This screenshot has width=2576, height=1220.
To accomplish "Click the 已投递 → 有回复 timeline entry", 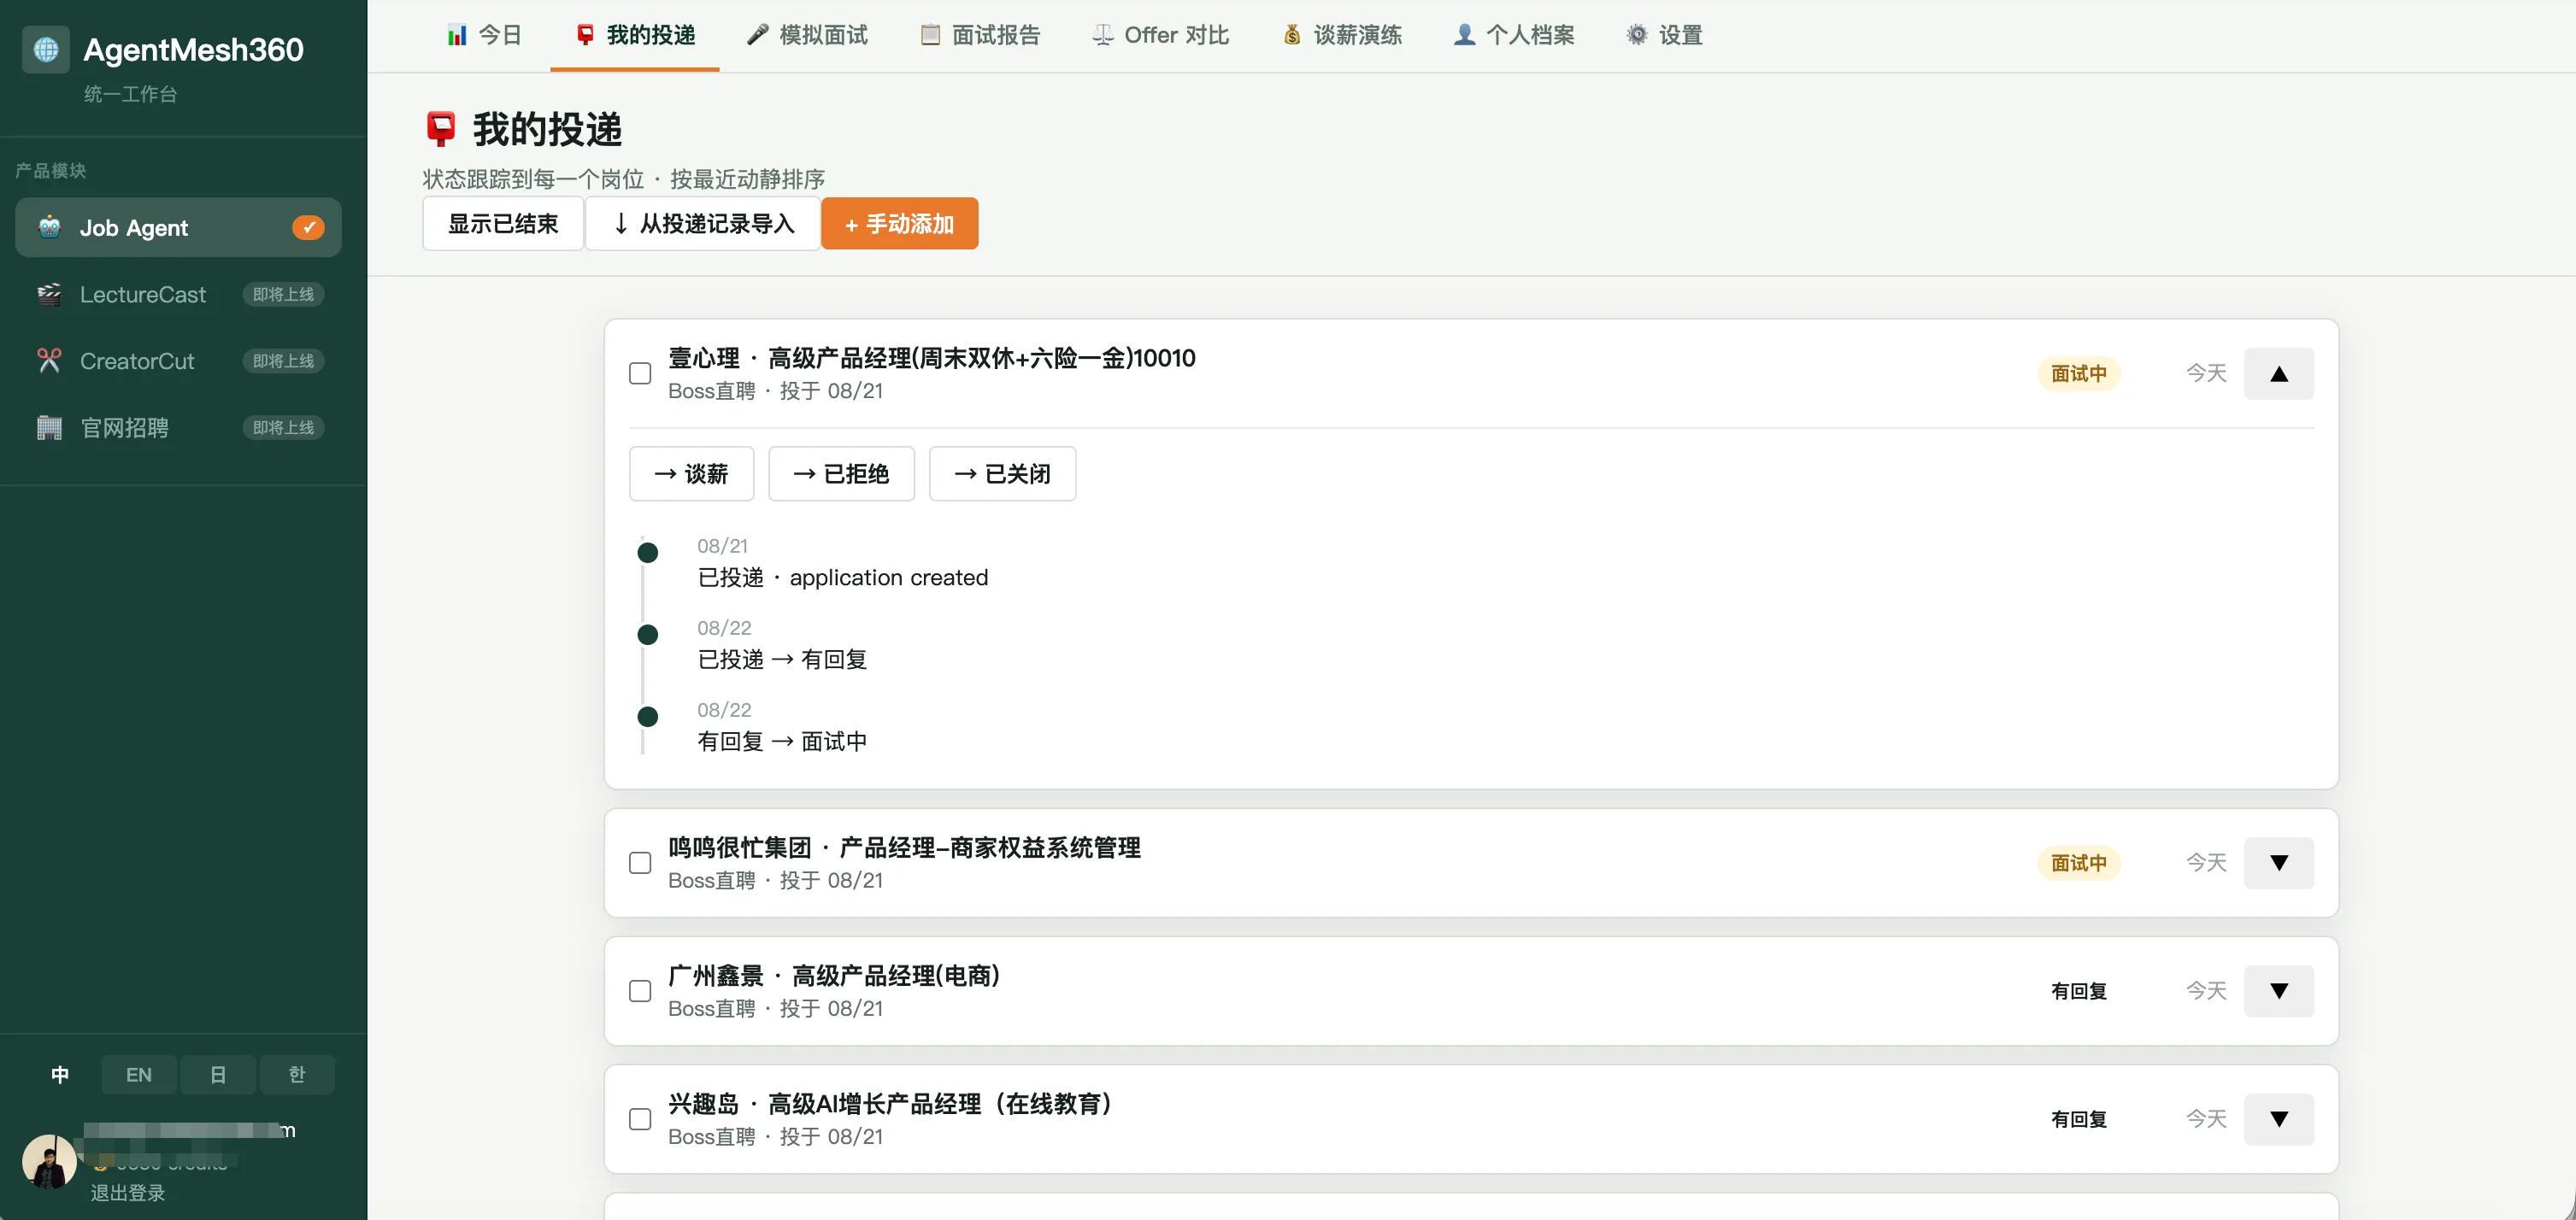I will pyautogui.click(x=782, y=659).
